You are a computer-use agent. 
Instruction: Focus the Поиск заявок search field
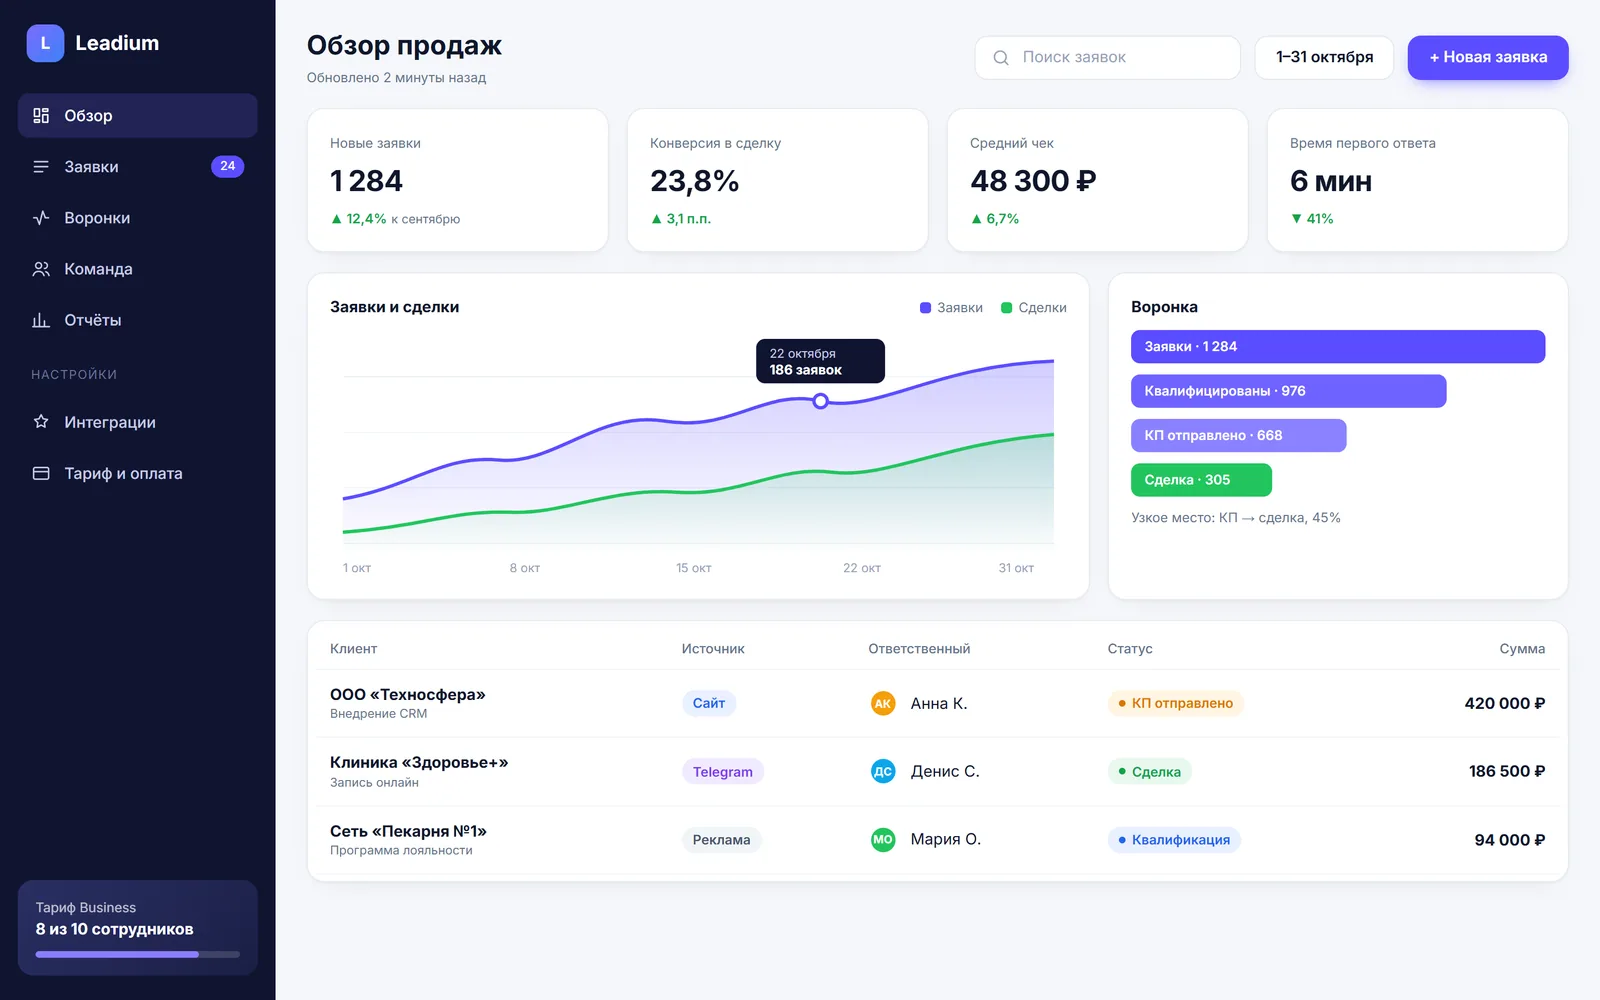pos(1108,58)
